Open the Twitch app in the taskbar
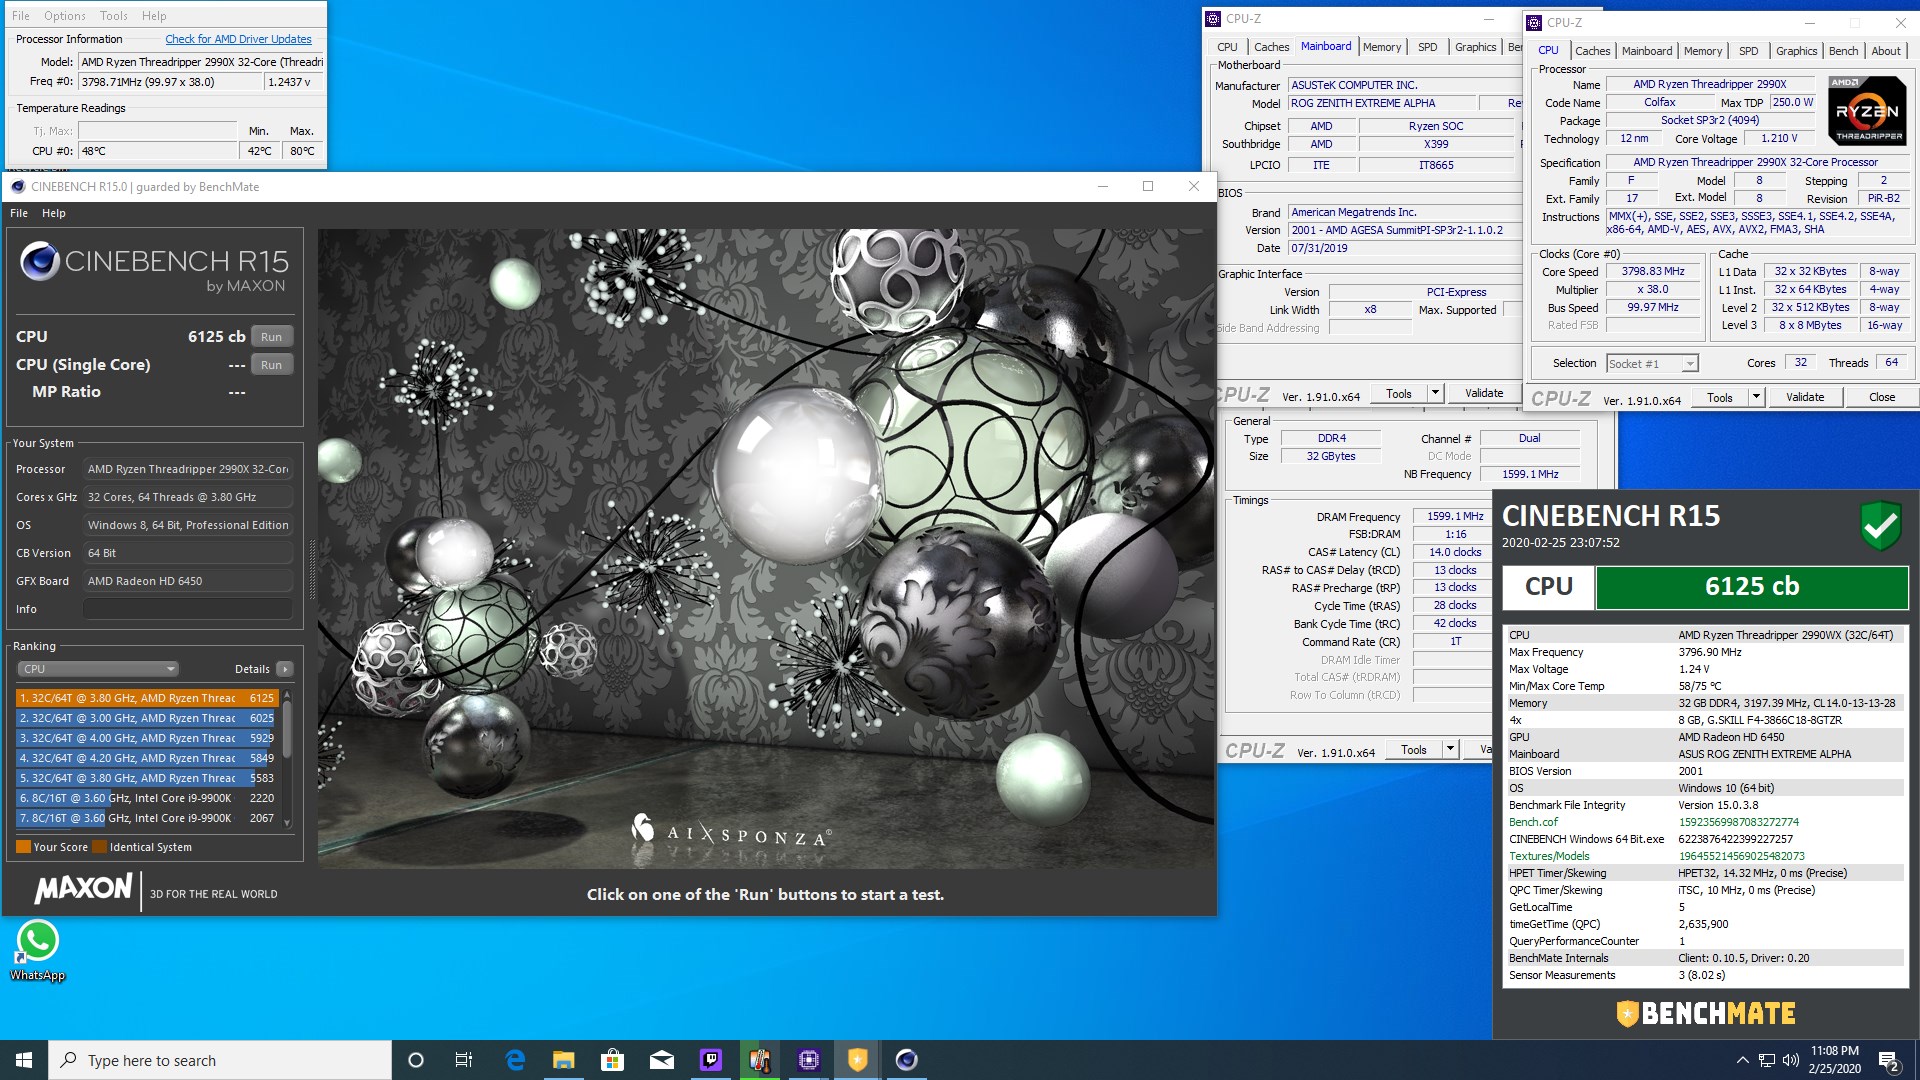The image size is (1920, 1080). (711, 1060)
